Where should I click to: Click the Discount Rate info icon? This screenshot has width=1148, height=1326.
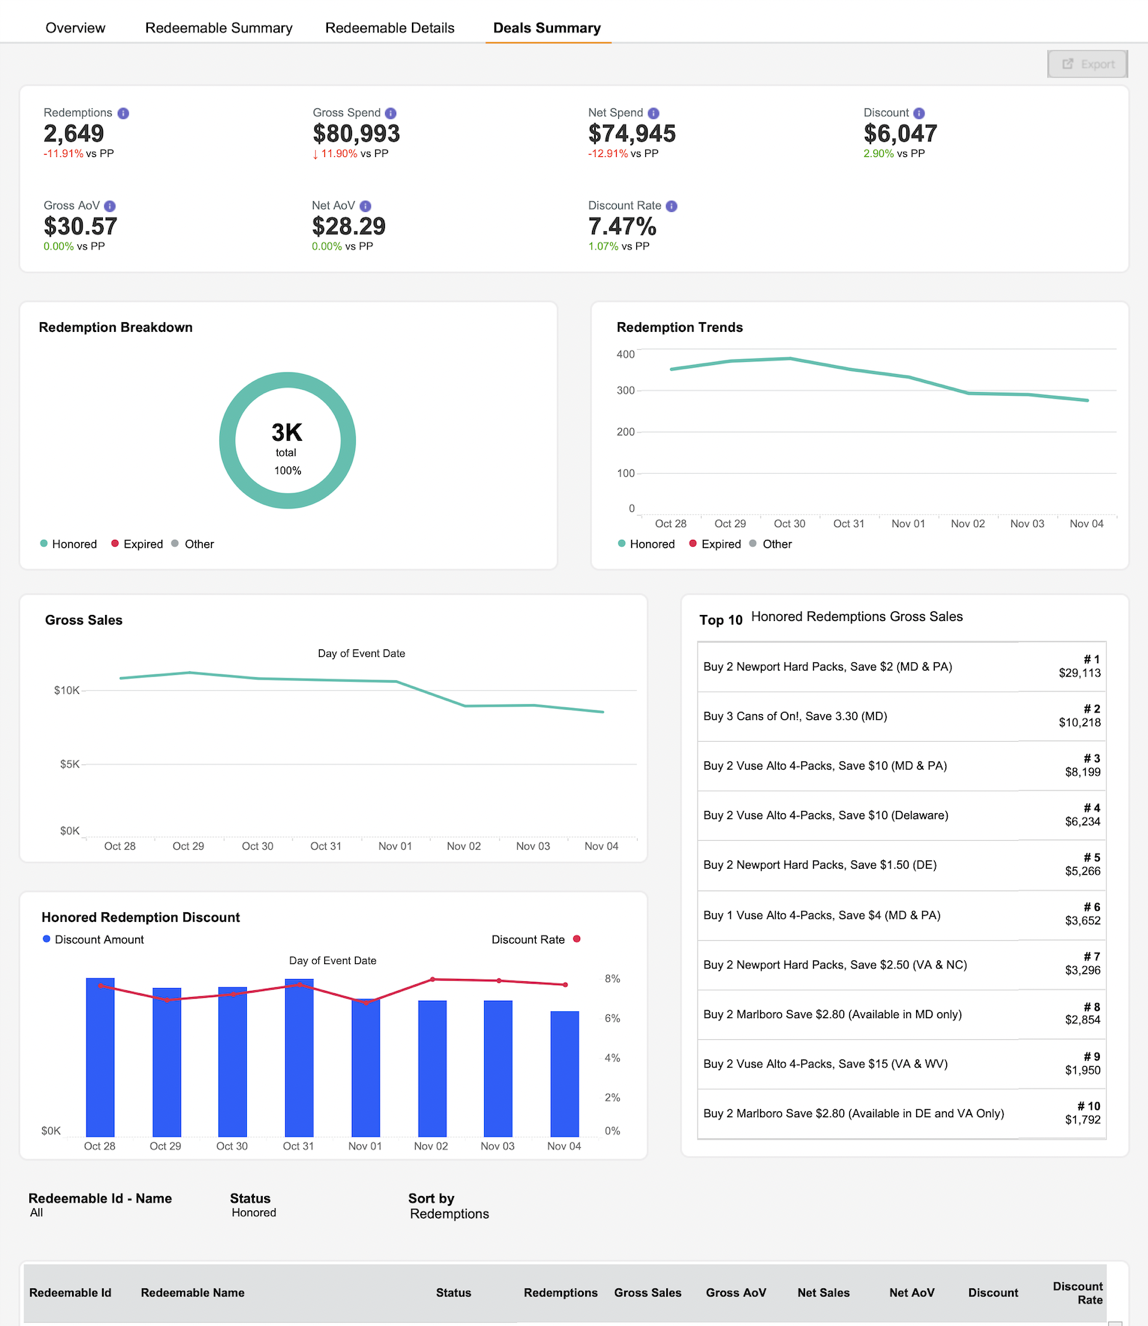coord(672,206)
